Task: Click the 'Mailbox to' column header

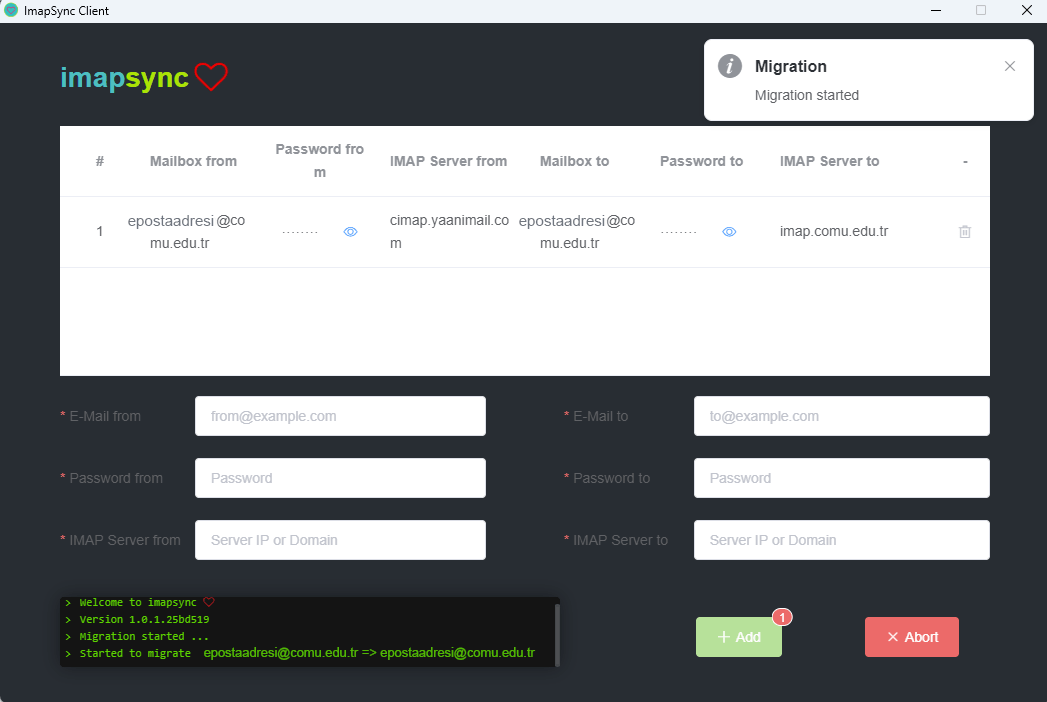Action: [x=574, y=161]
